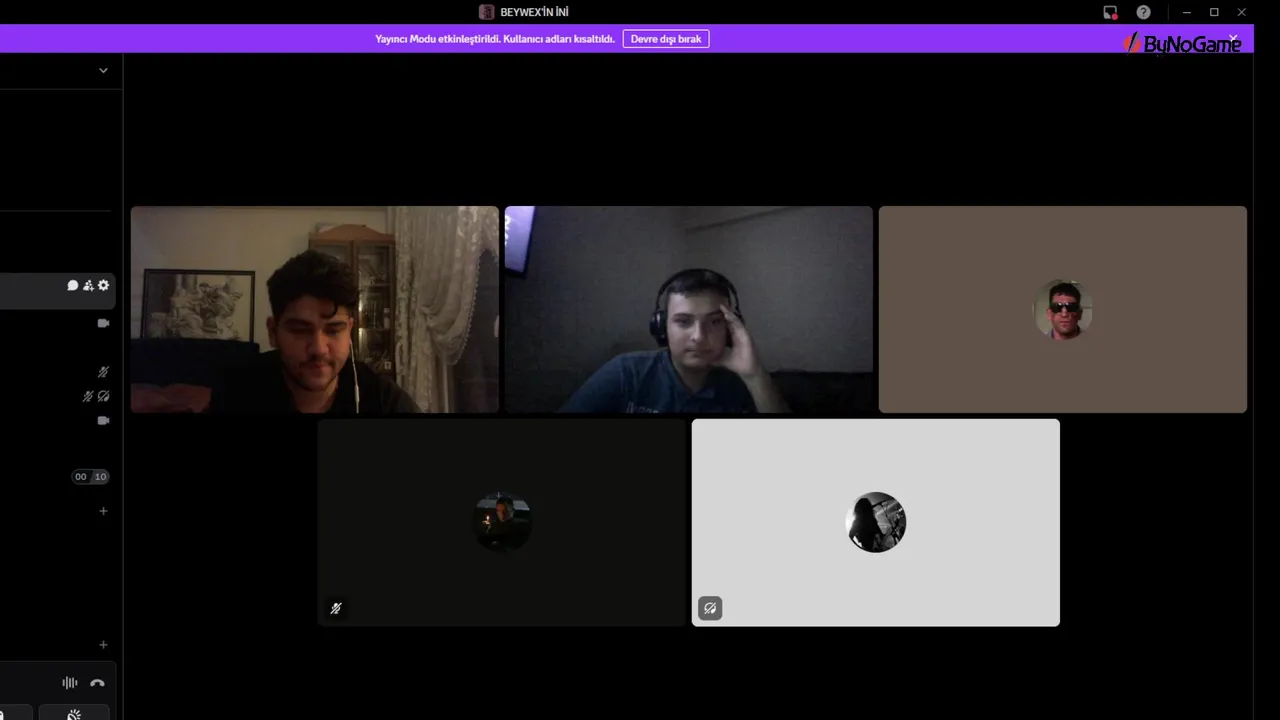The height and width of the screenshot is (720, 1280).
Task: Minimize the Discord window
Action: (x=1186, y=12)
